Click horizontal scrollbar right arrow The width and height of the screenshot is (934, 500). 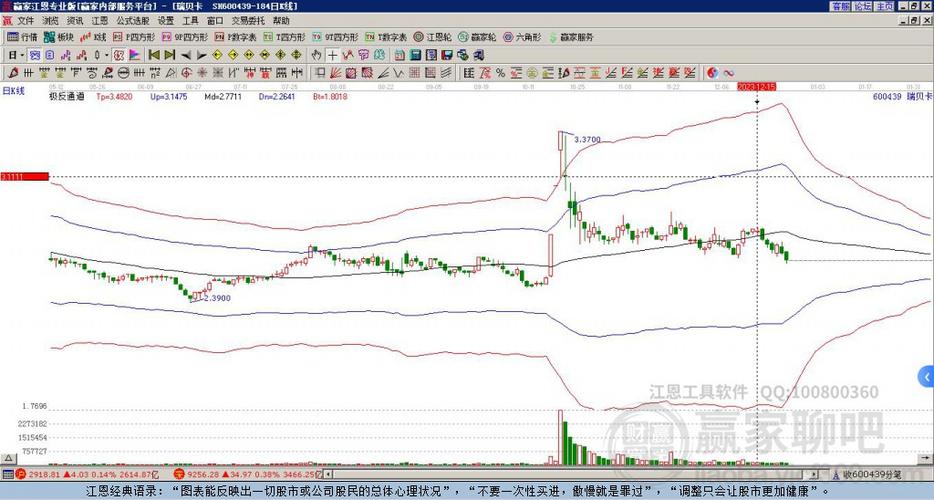tap(815, 475)
